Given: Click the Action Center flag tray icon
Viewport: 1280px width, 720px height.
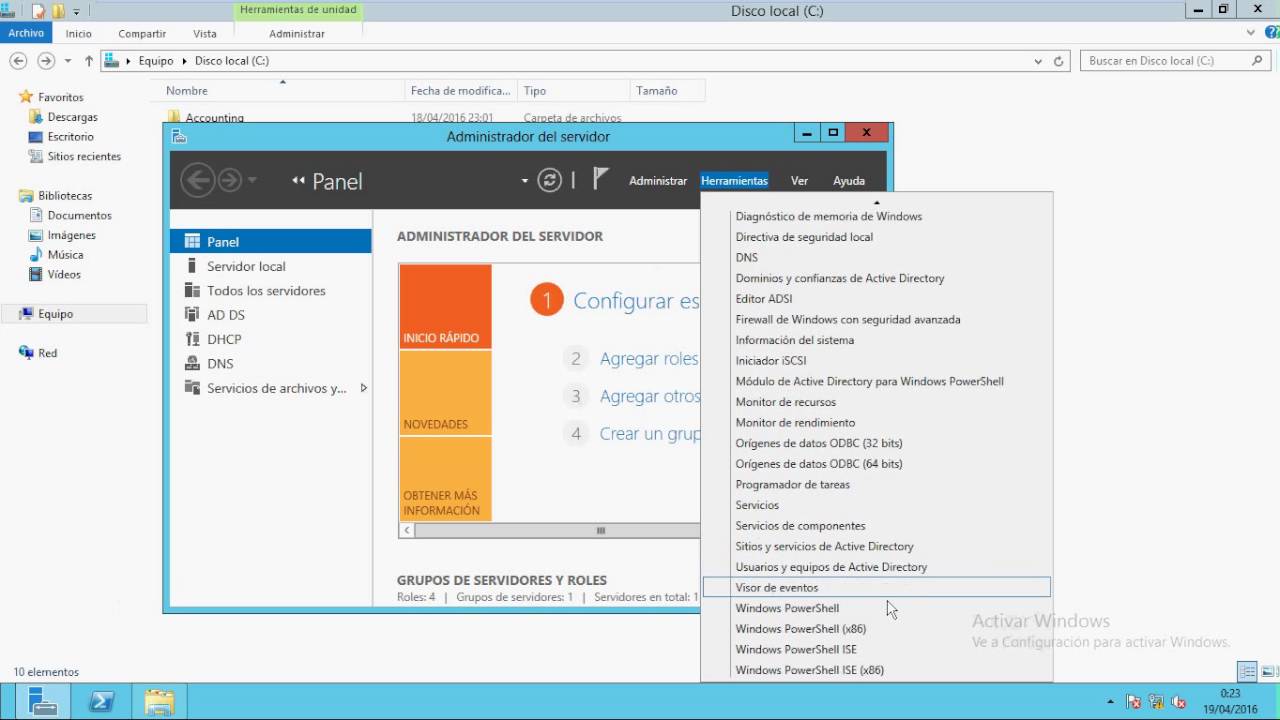Looking at the screenshot, I should click(x=1133, y=702).
